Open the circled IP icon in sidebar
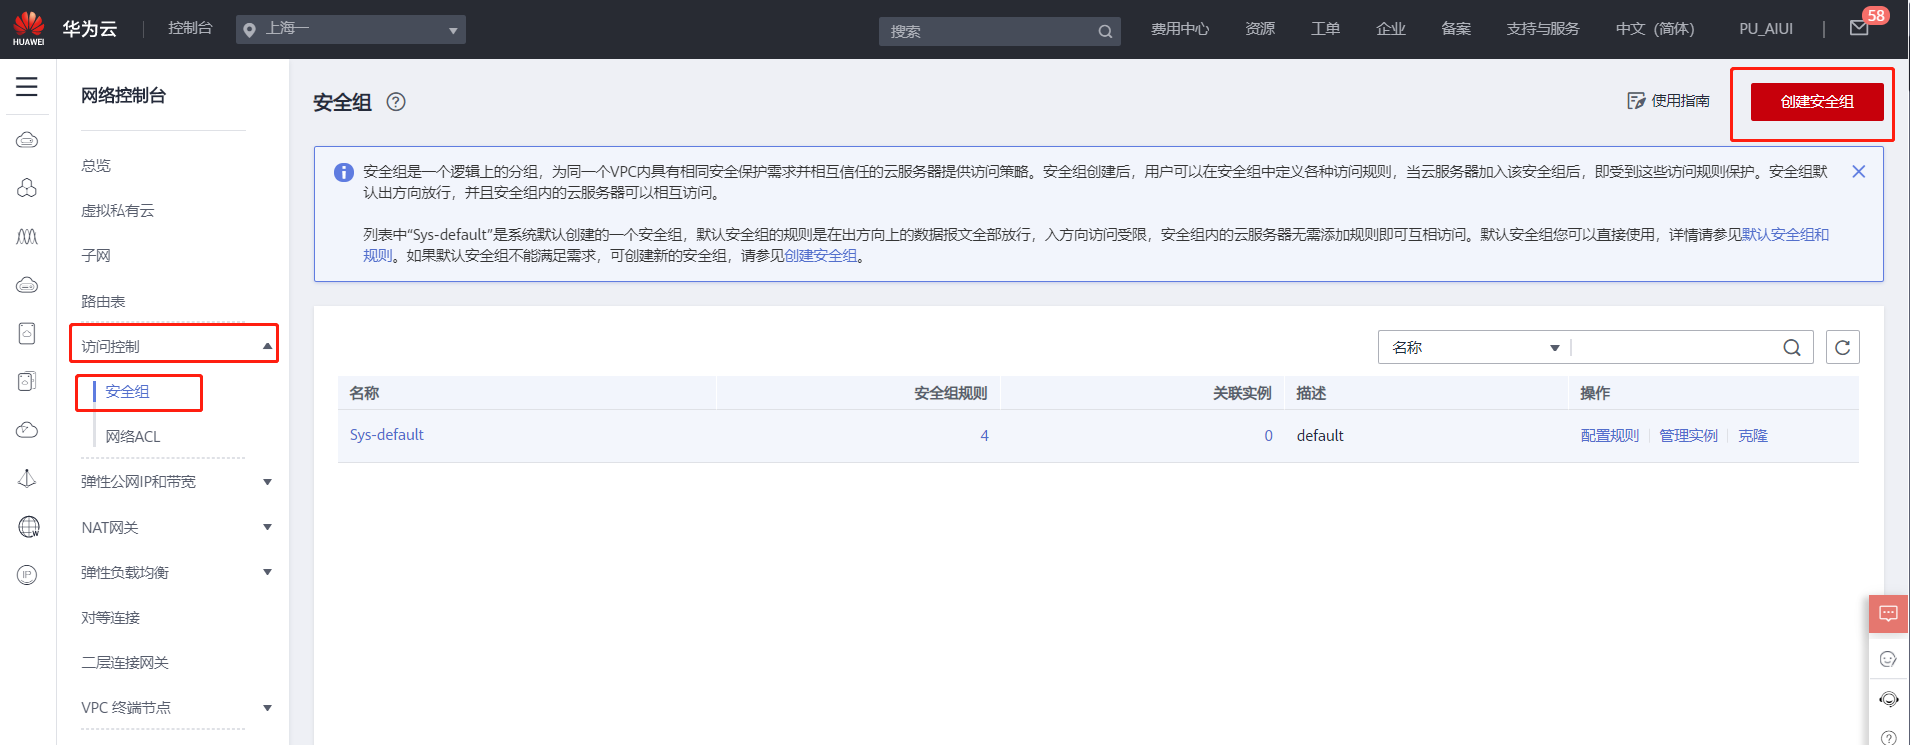The width and height of the screenshot is (1910, 745). tap(27, 575)
